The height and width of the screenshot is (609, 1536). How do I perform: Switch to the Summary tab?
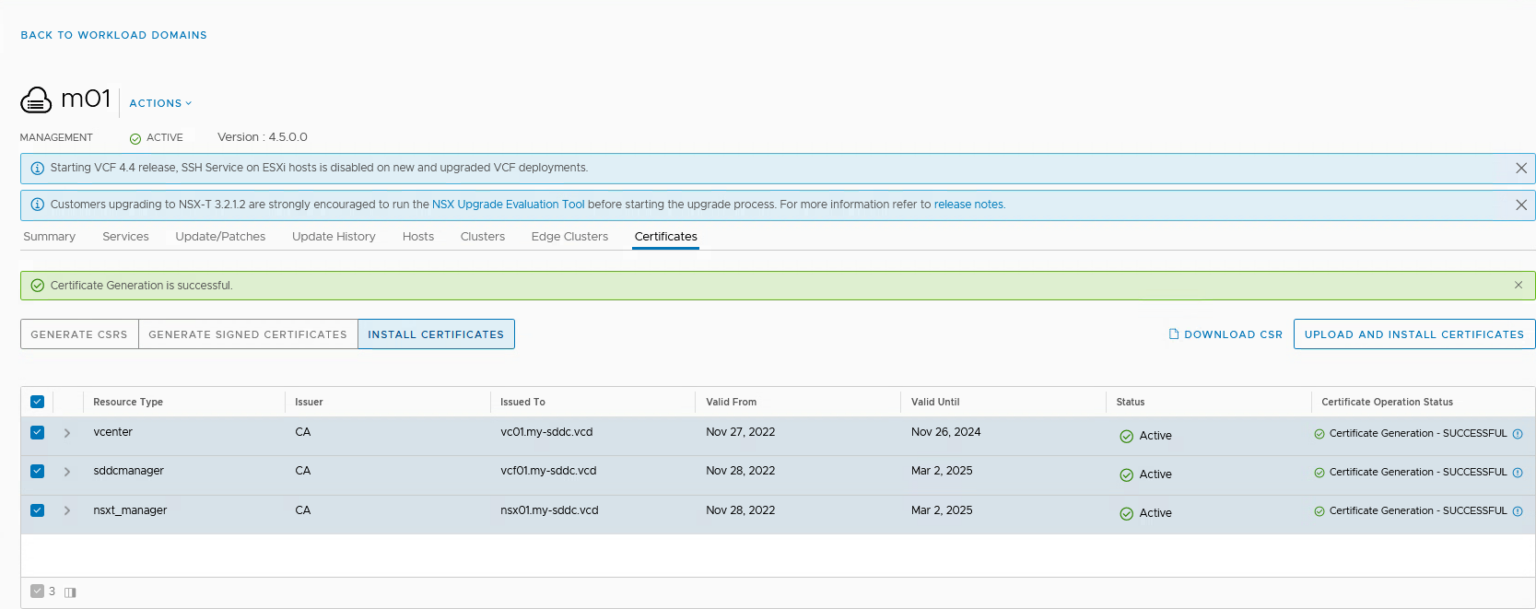pyautogui.click(x=49, y=237)
